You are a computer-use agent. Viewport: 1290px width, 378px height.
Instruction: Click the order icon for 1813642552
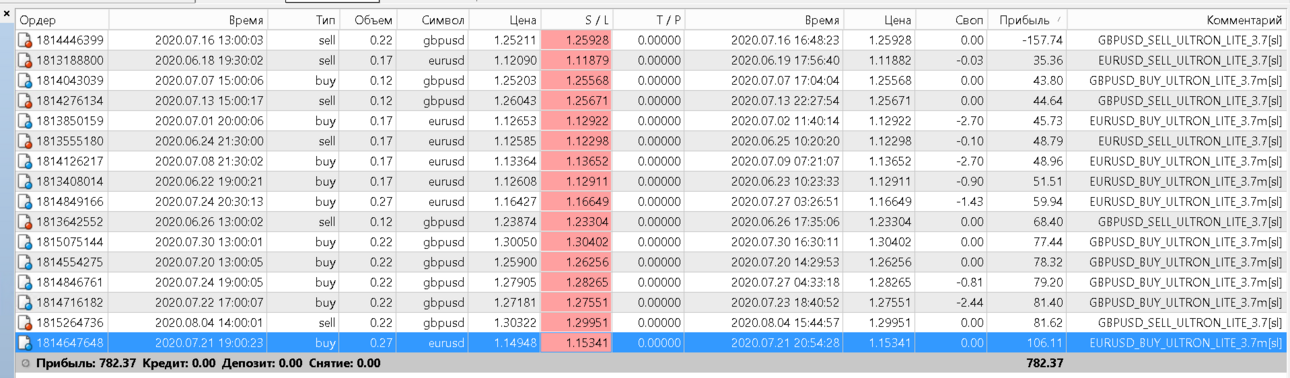point(26,222)
